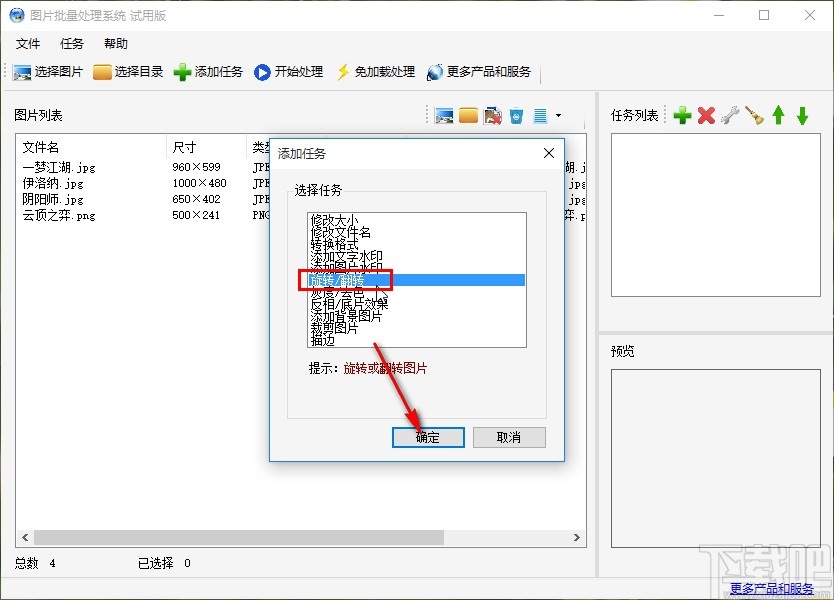Image resolution: width=834 pixels, height=600 pixels.
Task: Click the broom icon to clear tasks
Action: [x=754, y=114]
